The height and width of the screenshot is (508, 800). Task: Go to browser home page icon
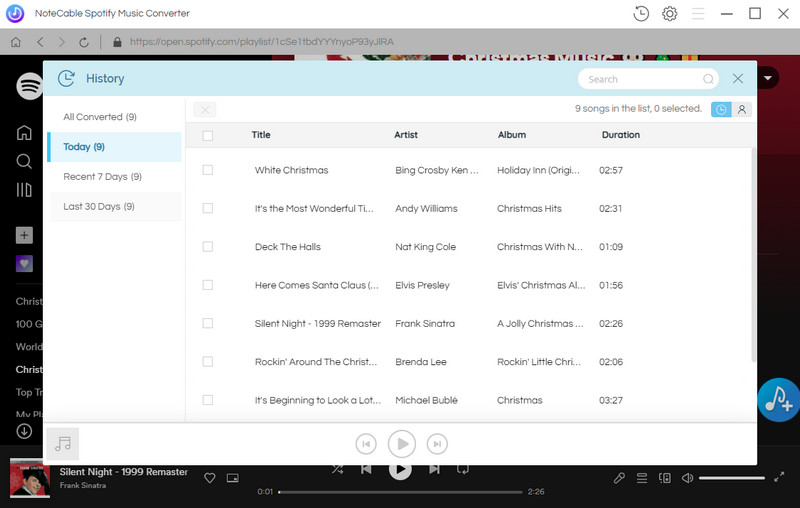pyautogui.click(x=16, y=42)
